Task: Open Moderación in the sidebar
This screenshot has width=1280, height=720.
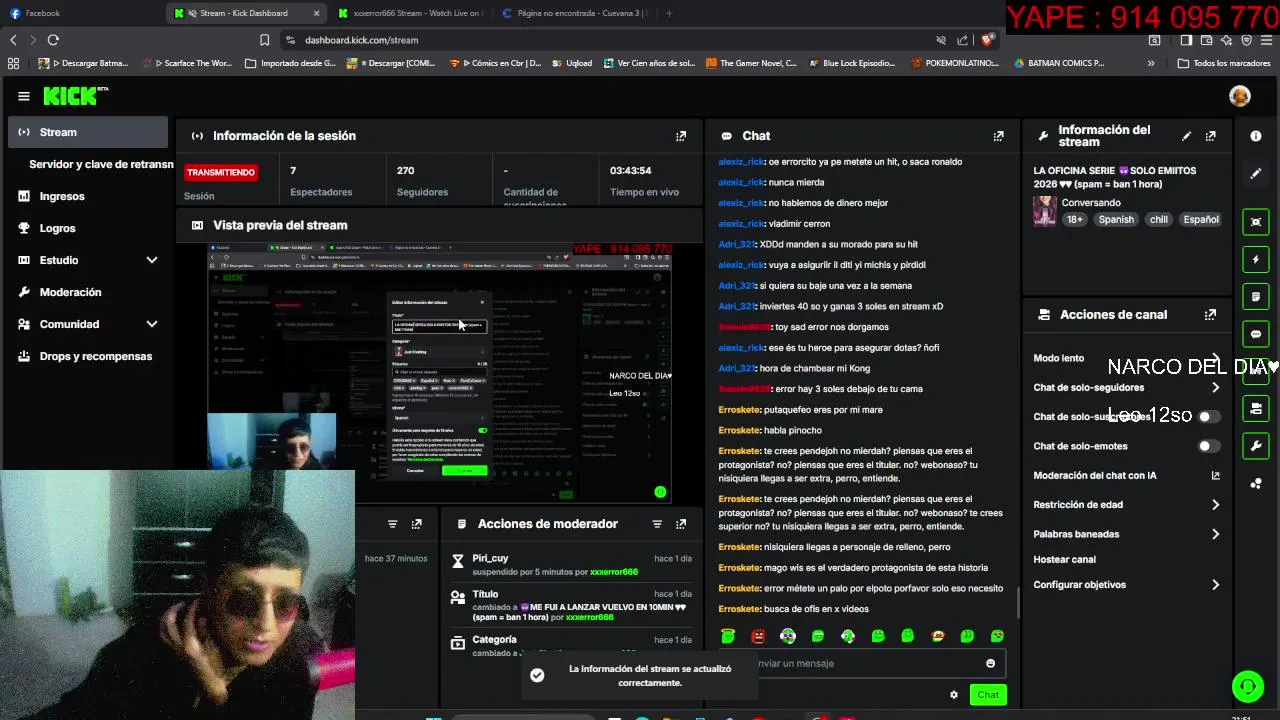Action: [70, 292]
